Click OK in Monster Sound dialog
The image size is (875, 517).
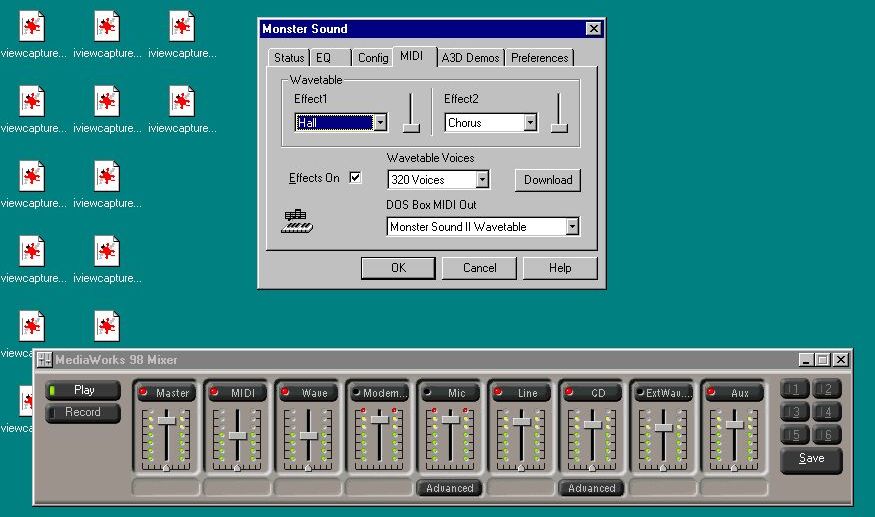[x=398, y=268]
